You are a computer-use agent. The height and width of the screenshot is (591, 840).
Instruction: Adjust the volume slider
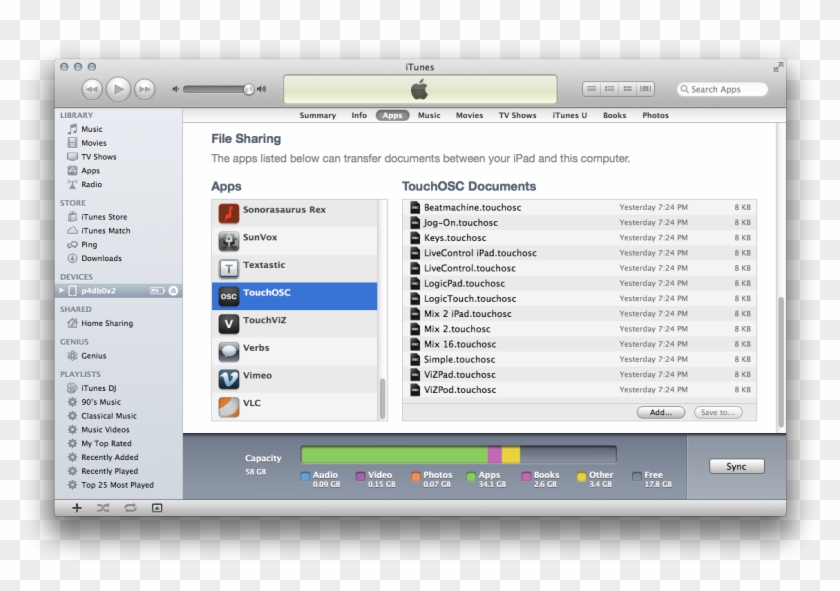(x=248, y=89)
